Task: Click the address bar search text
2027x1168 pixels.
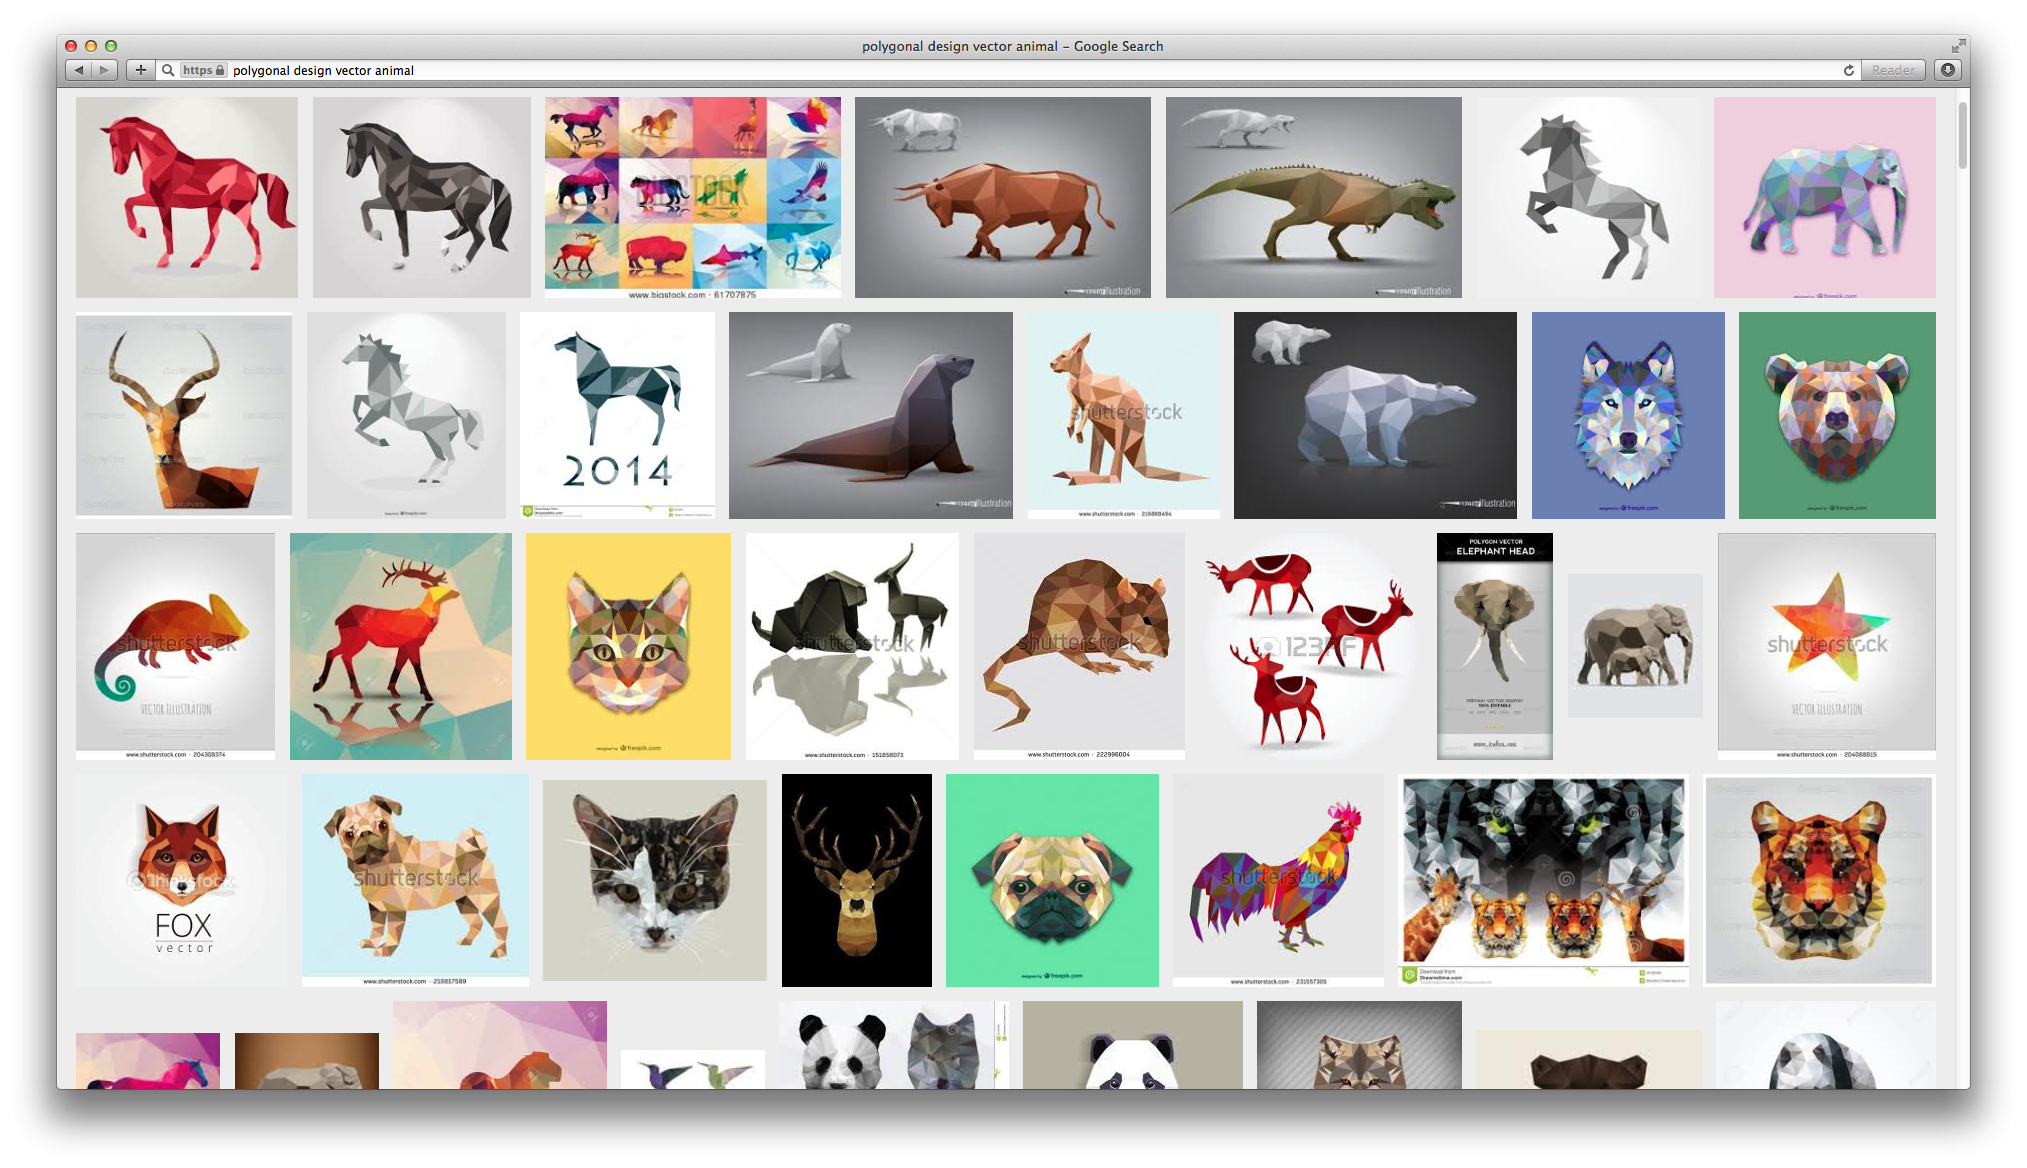Action: point(323,70)
